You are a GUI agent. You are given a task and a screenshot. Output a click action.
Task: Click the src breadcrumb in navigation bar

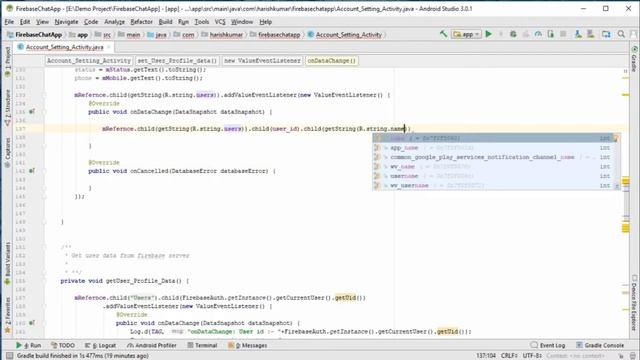click(x=103, y=35)
